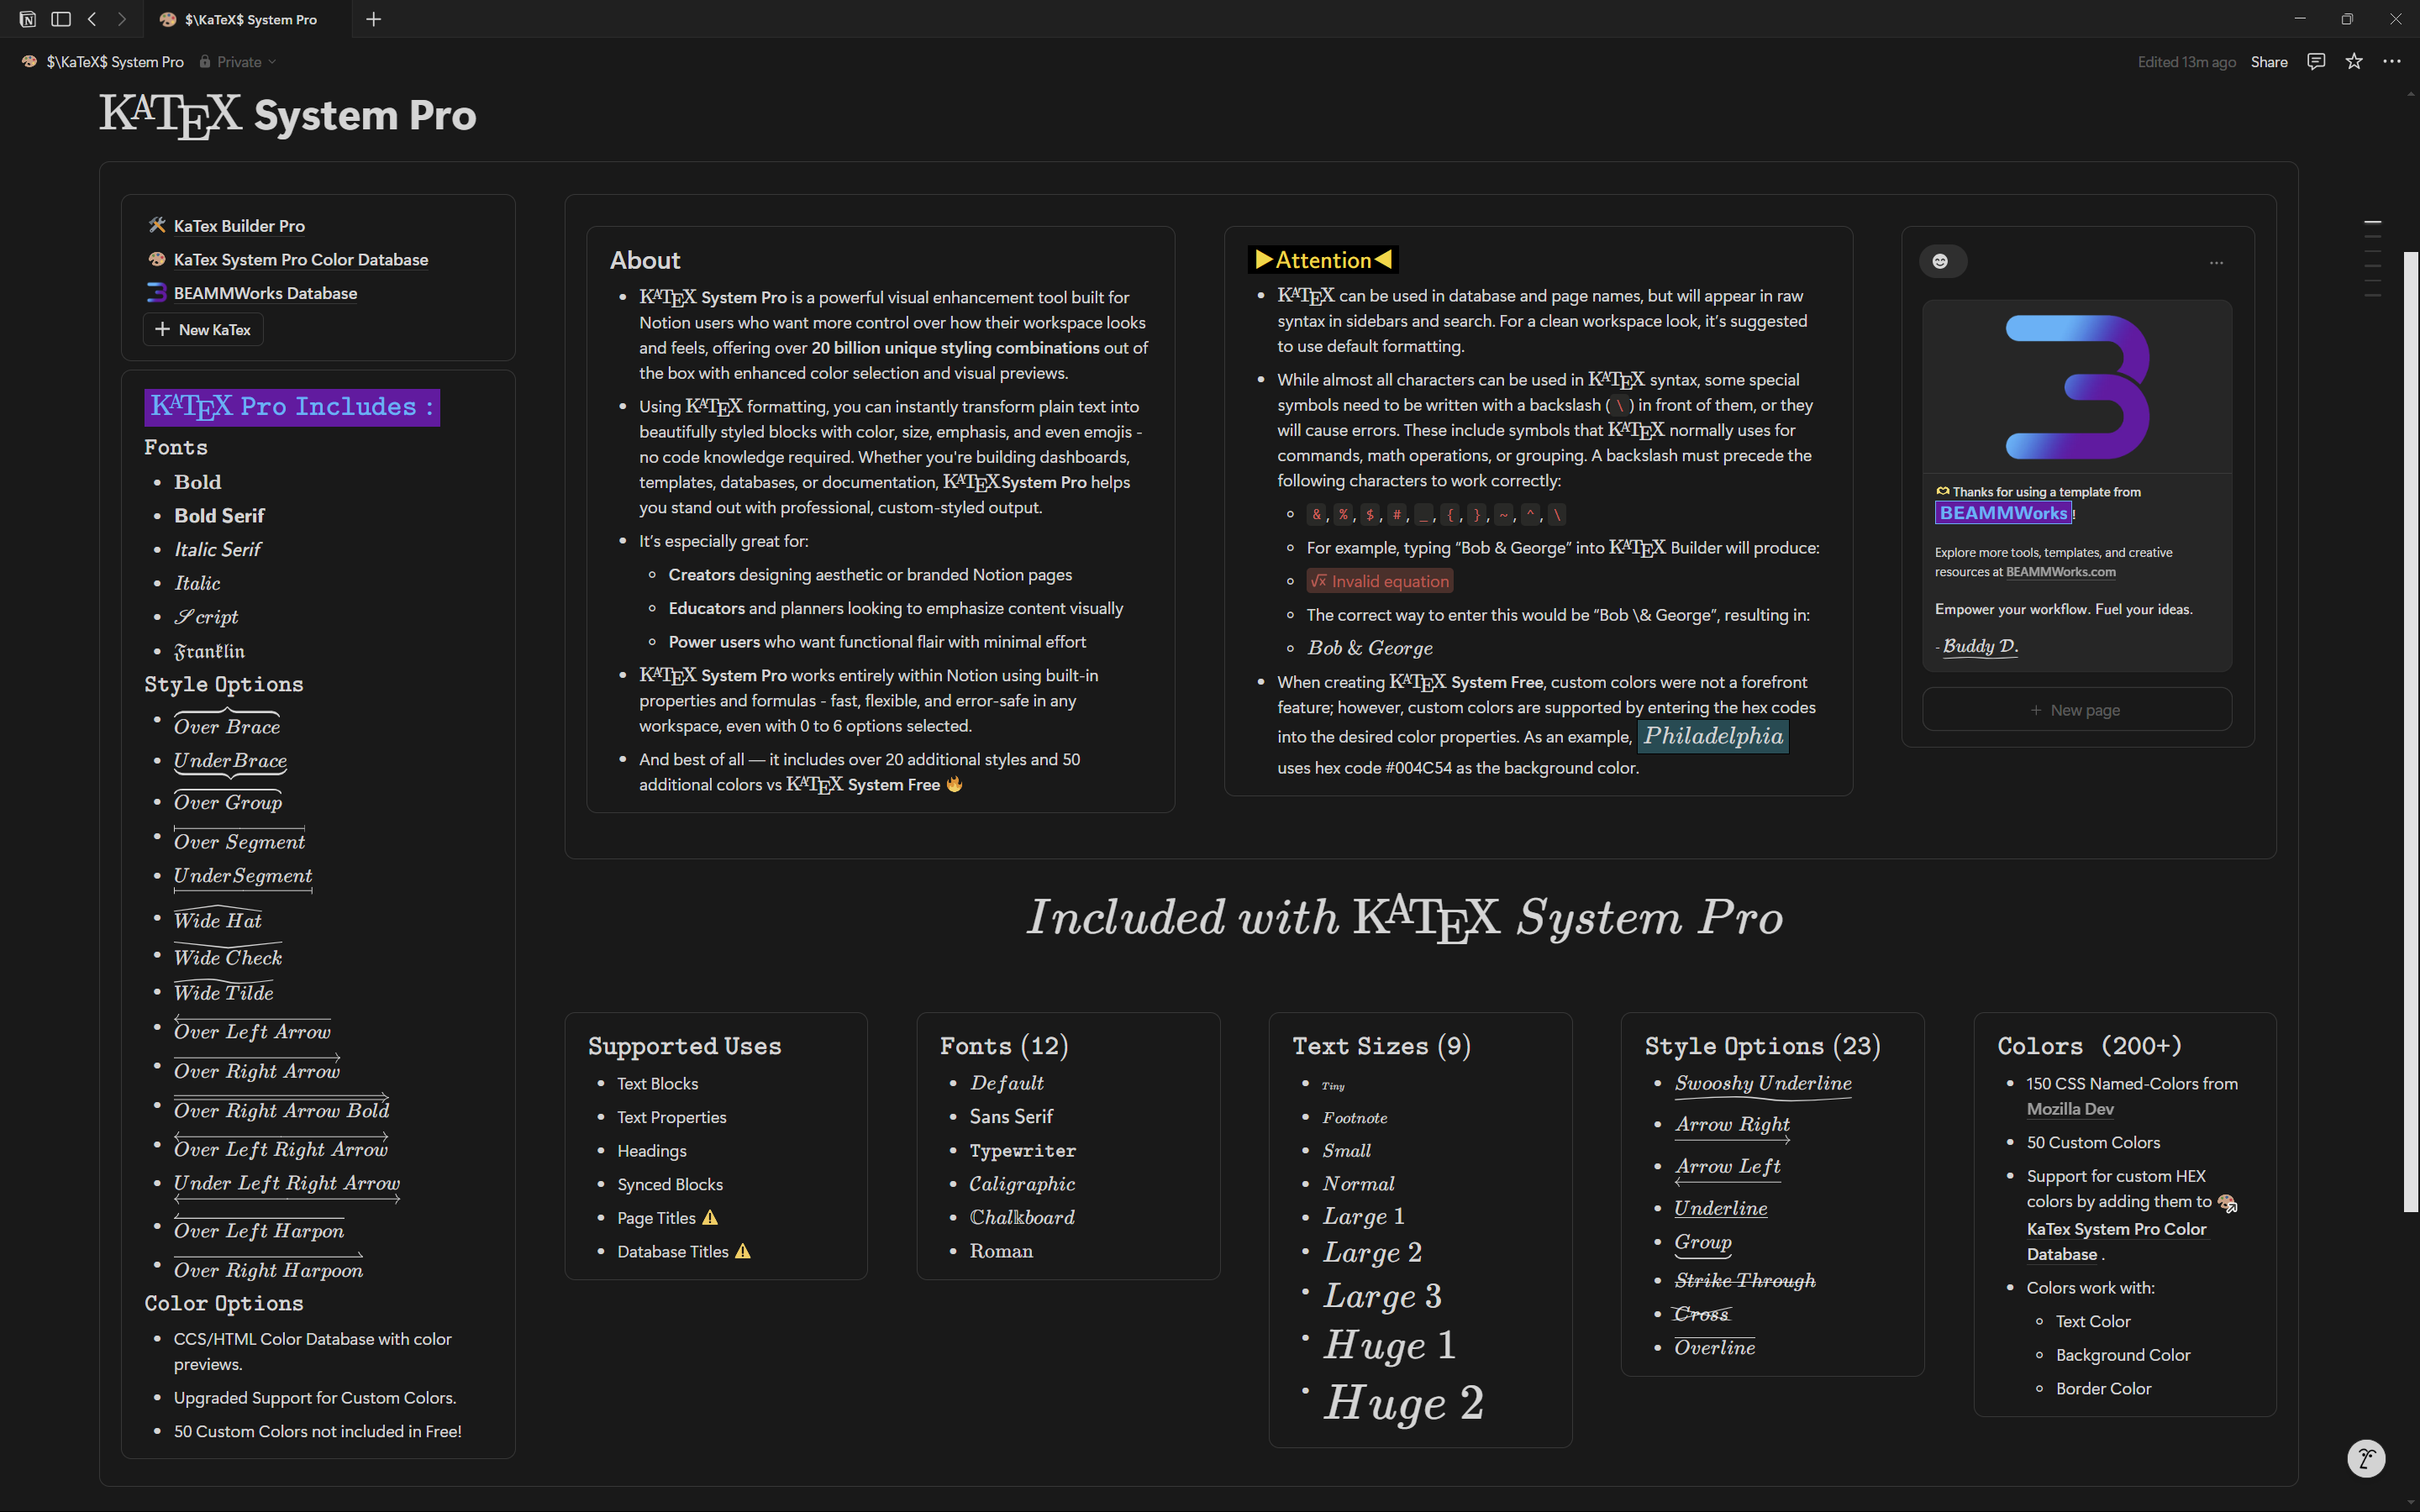Click the smiley emoji icon on the template card
The height and width of the screenshot is (1512, 2420).
click(1943, 261)
